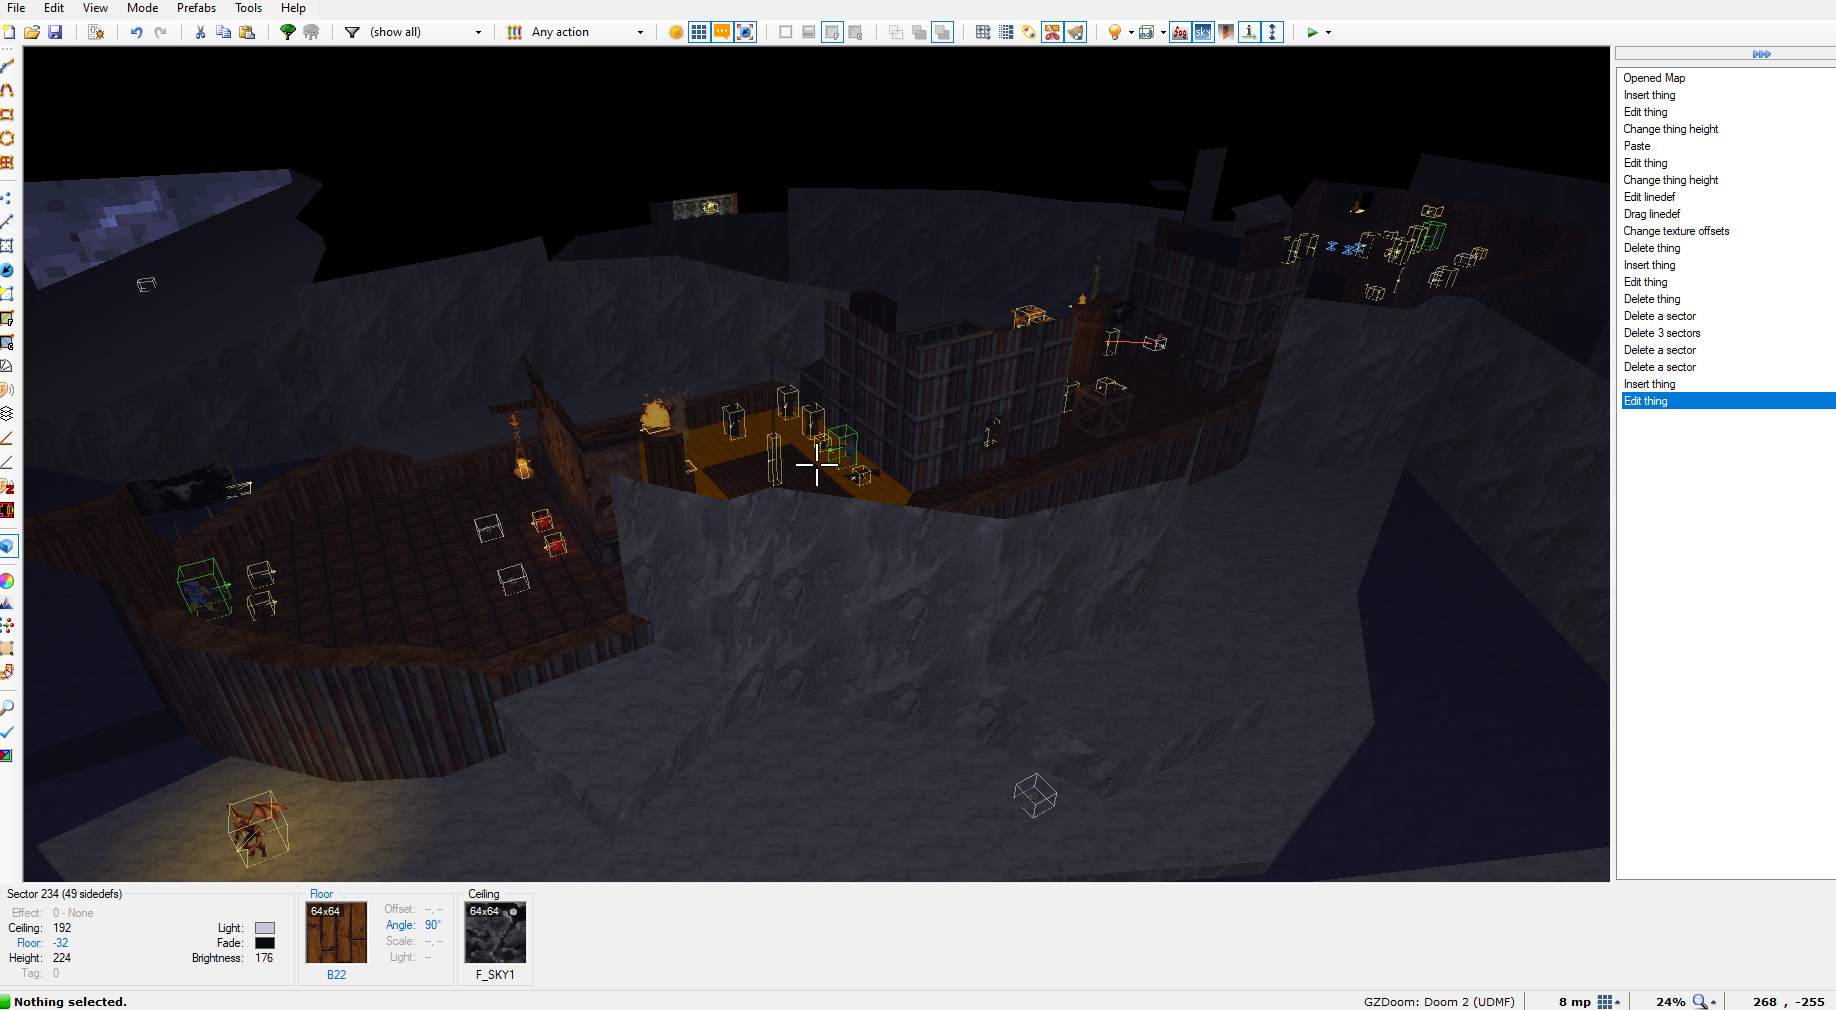Viewport: 1836px width, 1010px height.
Task: Run map analysis checkmark icon
Action: [7, 731]
